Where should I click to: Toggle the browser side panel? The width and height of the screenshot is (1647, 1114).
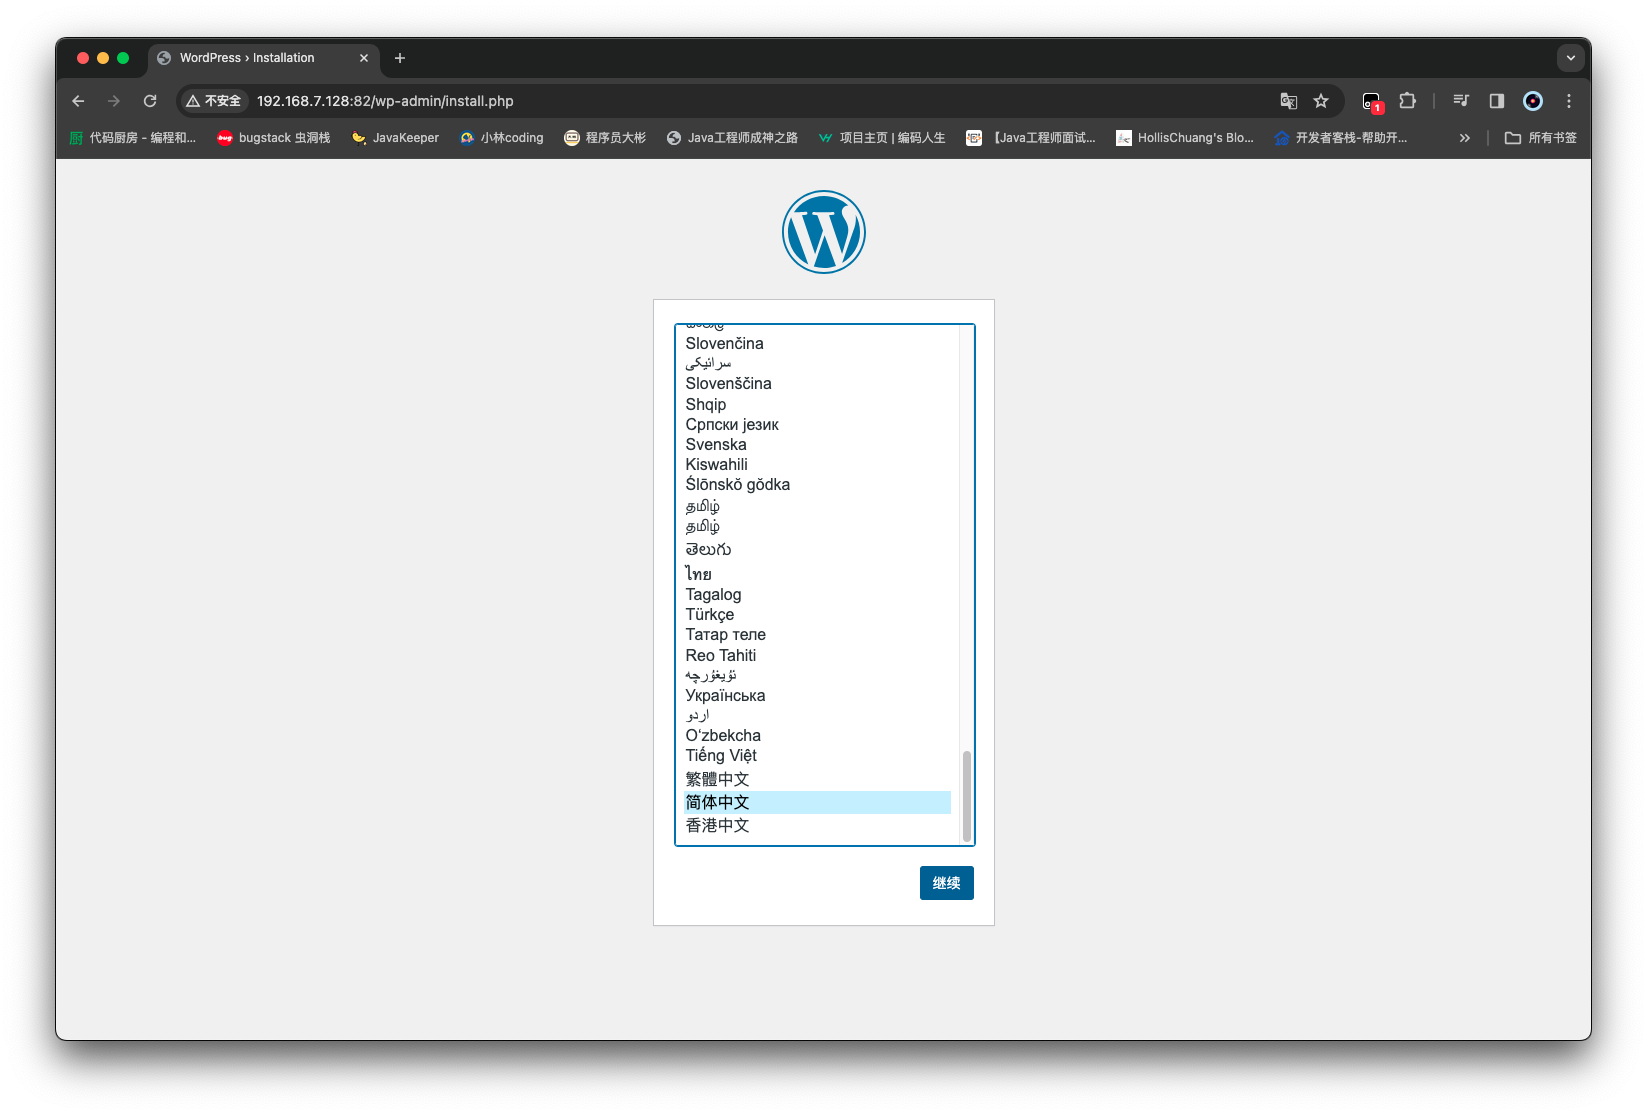point(1497,101)
